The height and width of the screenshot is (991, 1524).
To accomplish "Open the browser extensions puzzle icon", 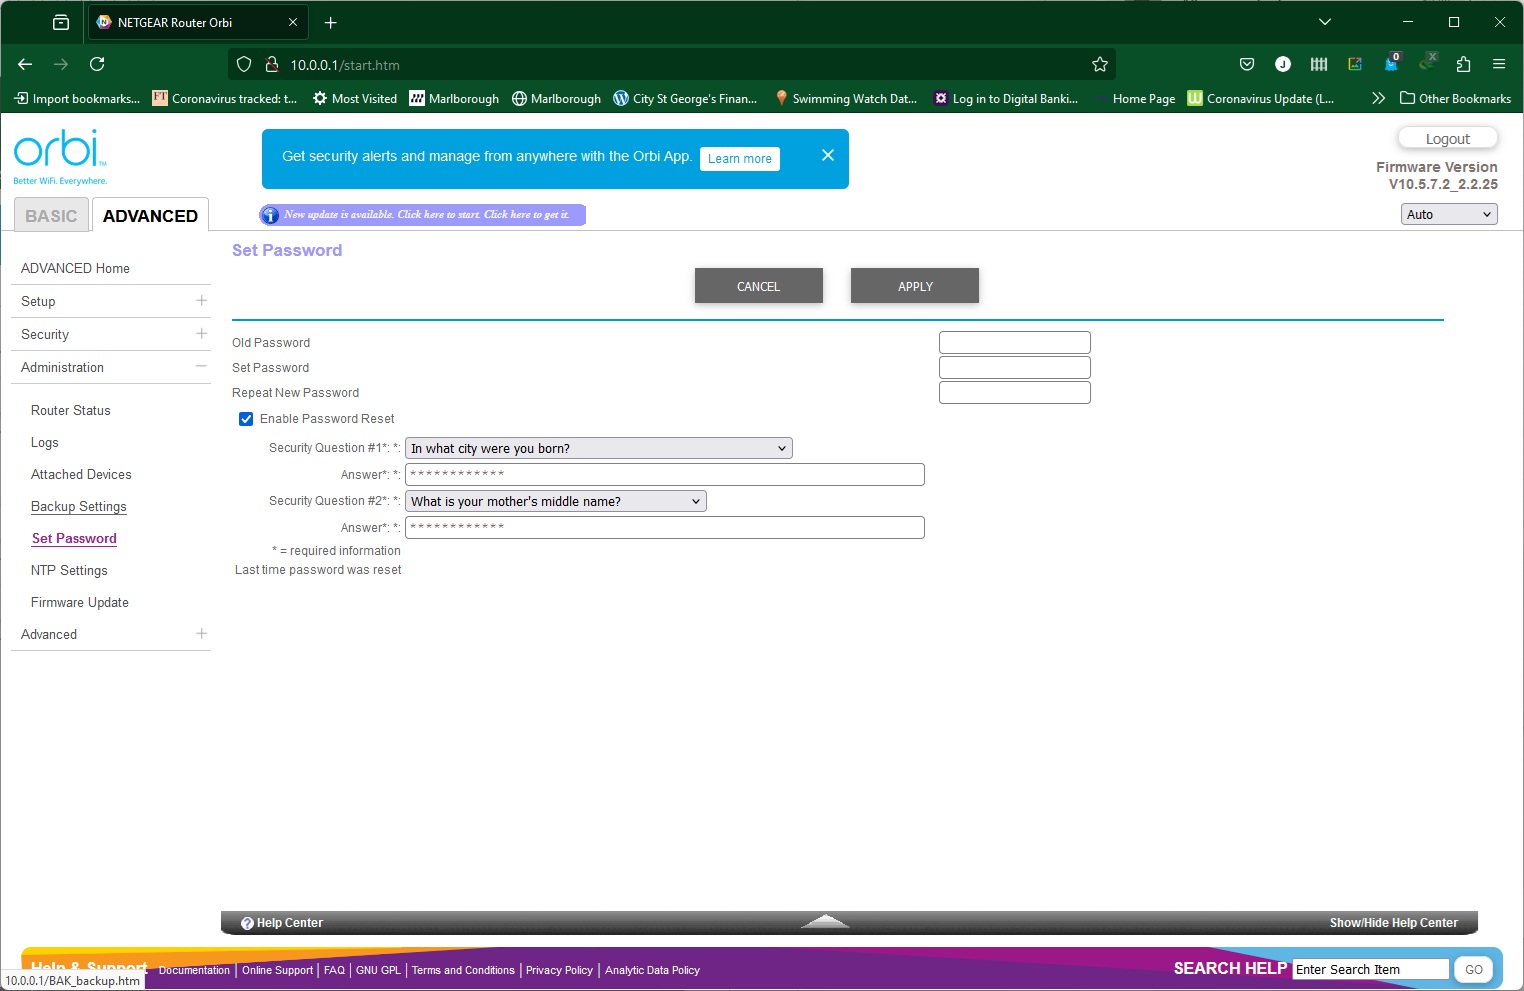I will point(1463,64).
